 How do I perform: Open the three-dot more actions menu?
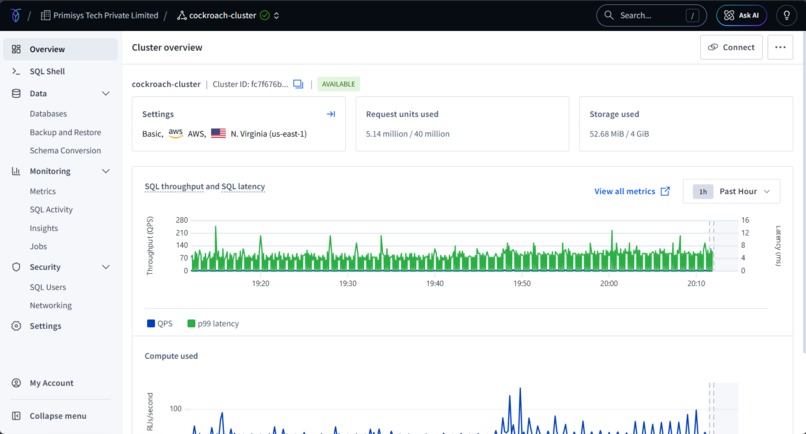(x=780, y=47)
